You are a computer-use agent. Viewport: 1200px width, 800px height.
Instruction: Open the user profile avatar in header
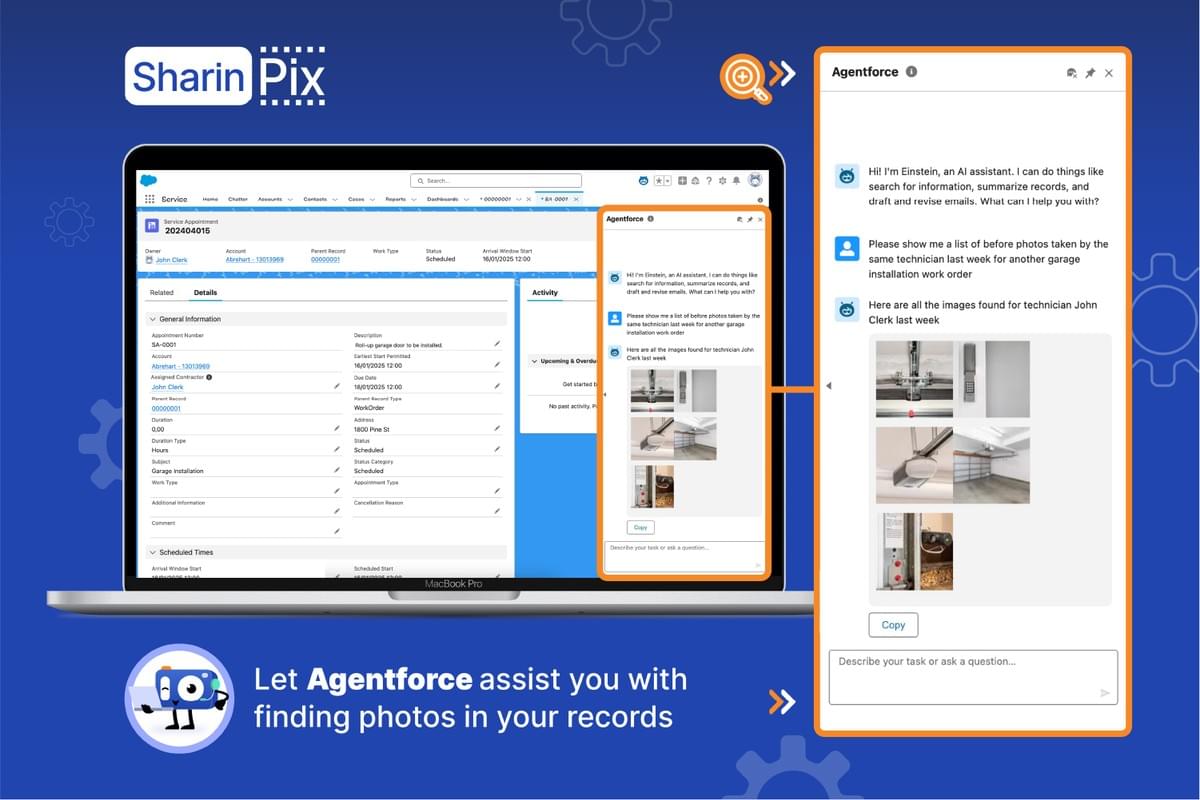[755, 180]
